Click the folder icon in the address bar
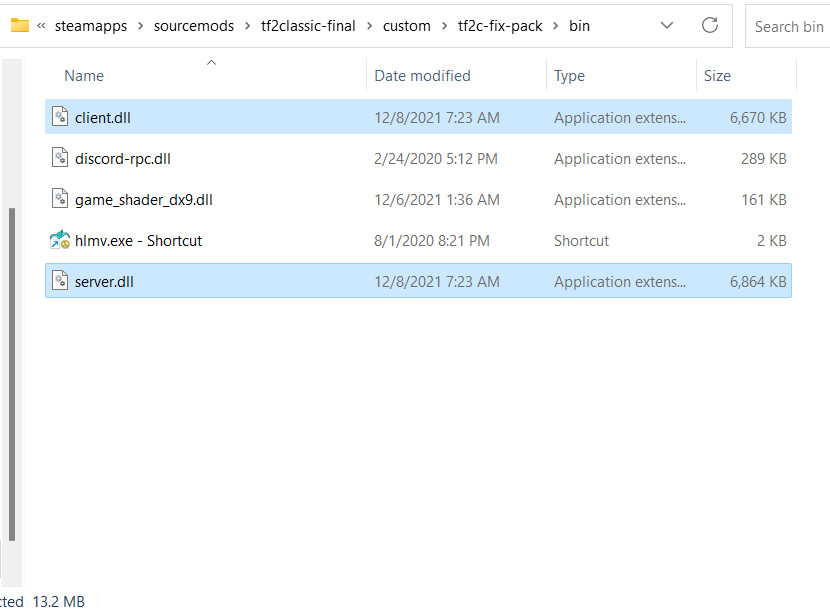Viewport: 830px width, 614px height. (20, 25)
